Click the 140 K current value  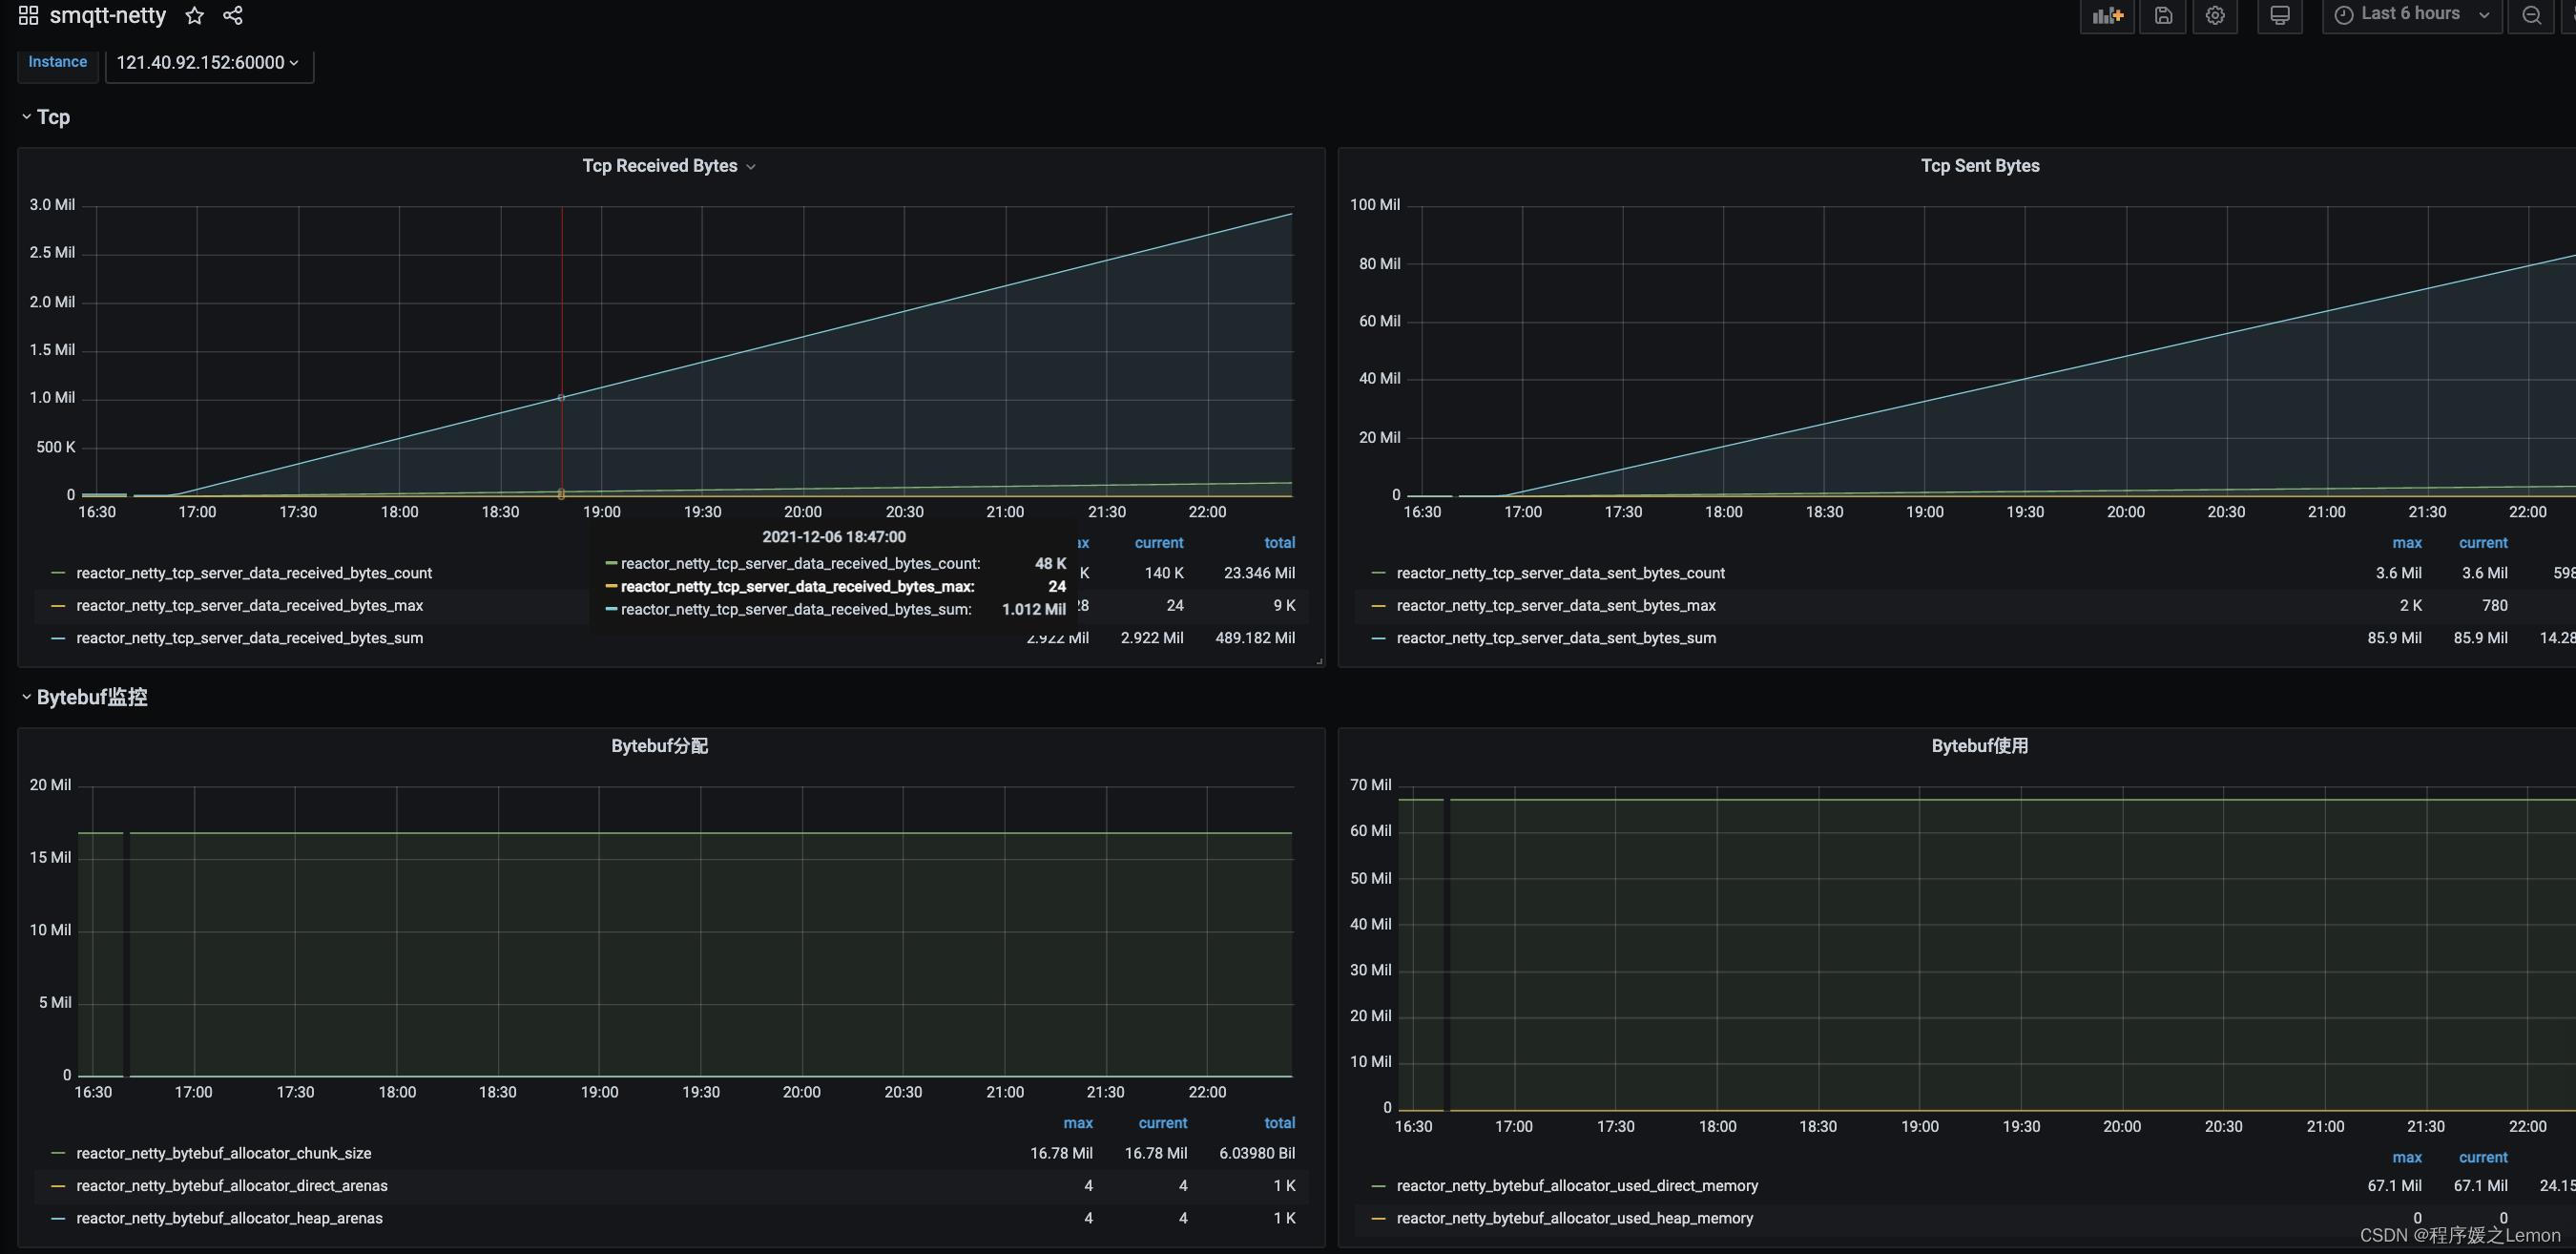[1164, 573]
